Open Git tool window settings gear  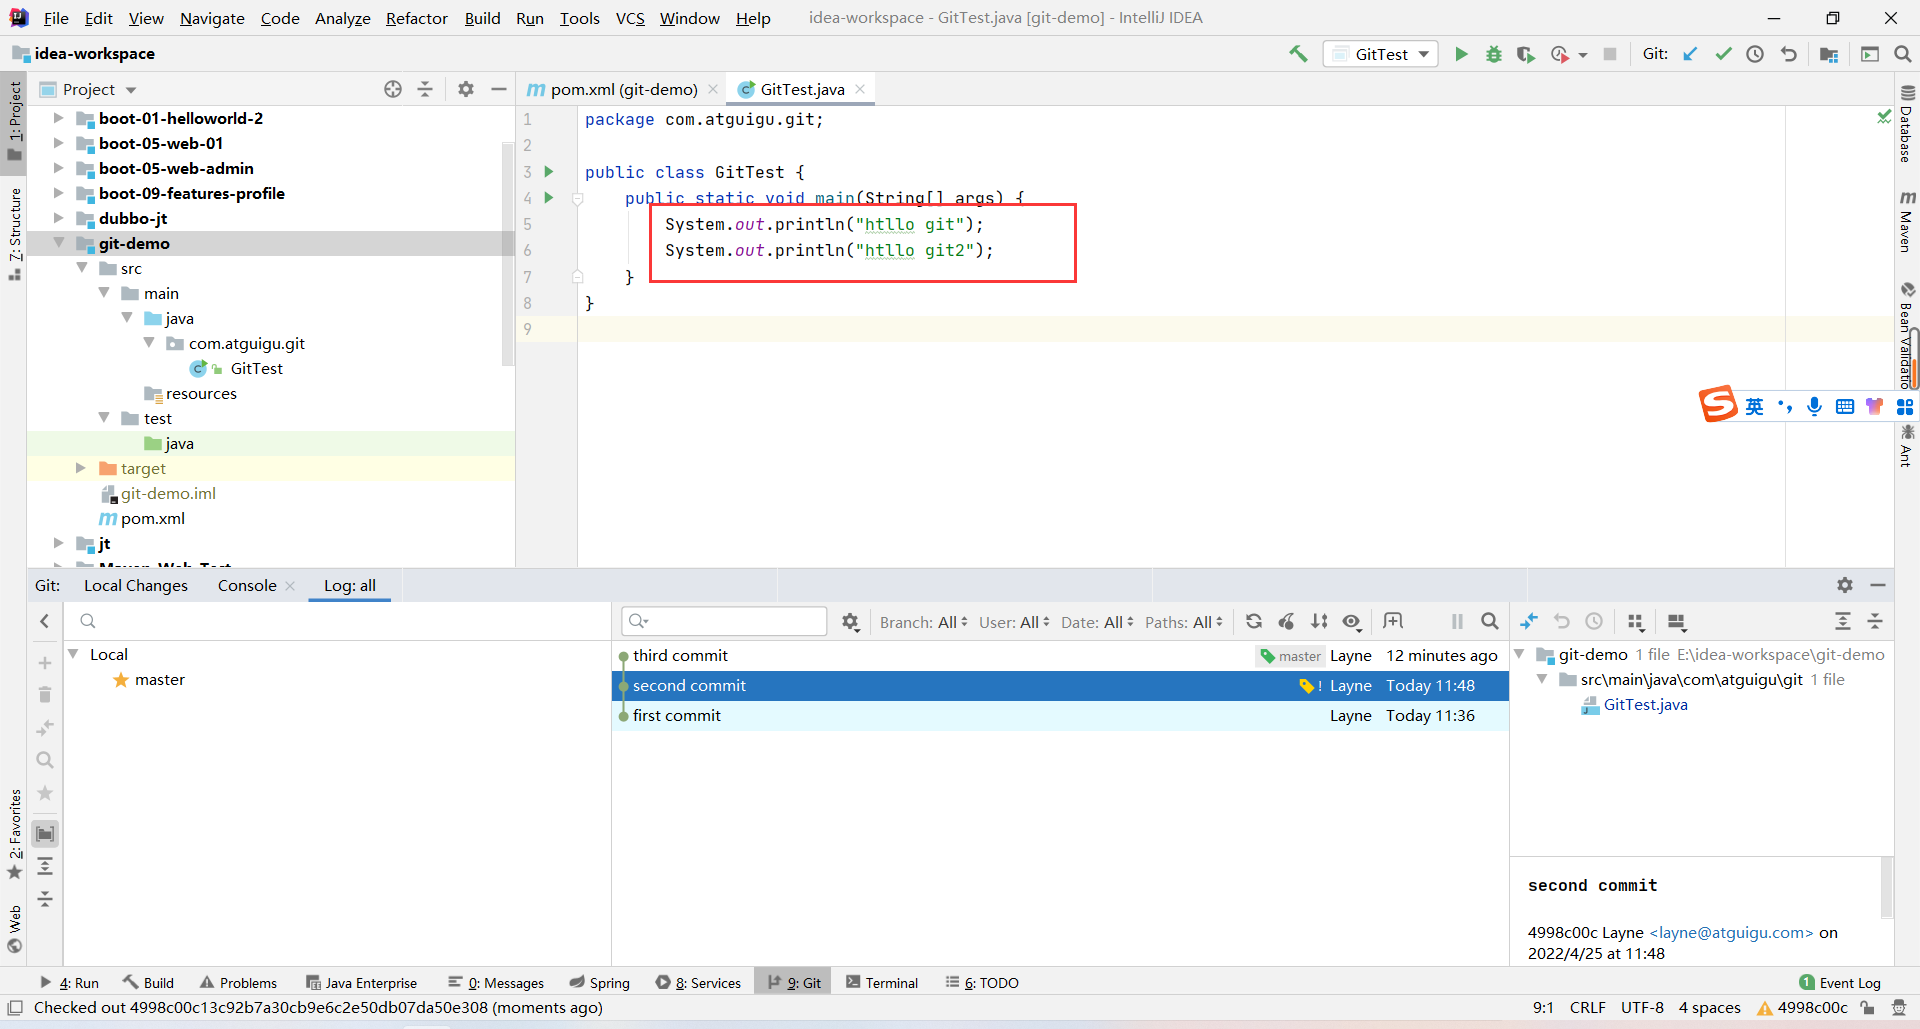pos(1845,585)
